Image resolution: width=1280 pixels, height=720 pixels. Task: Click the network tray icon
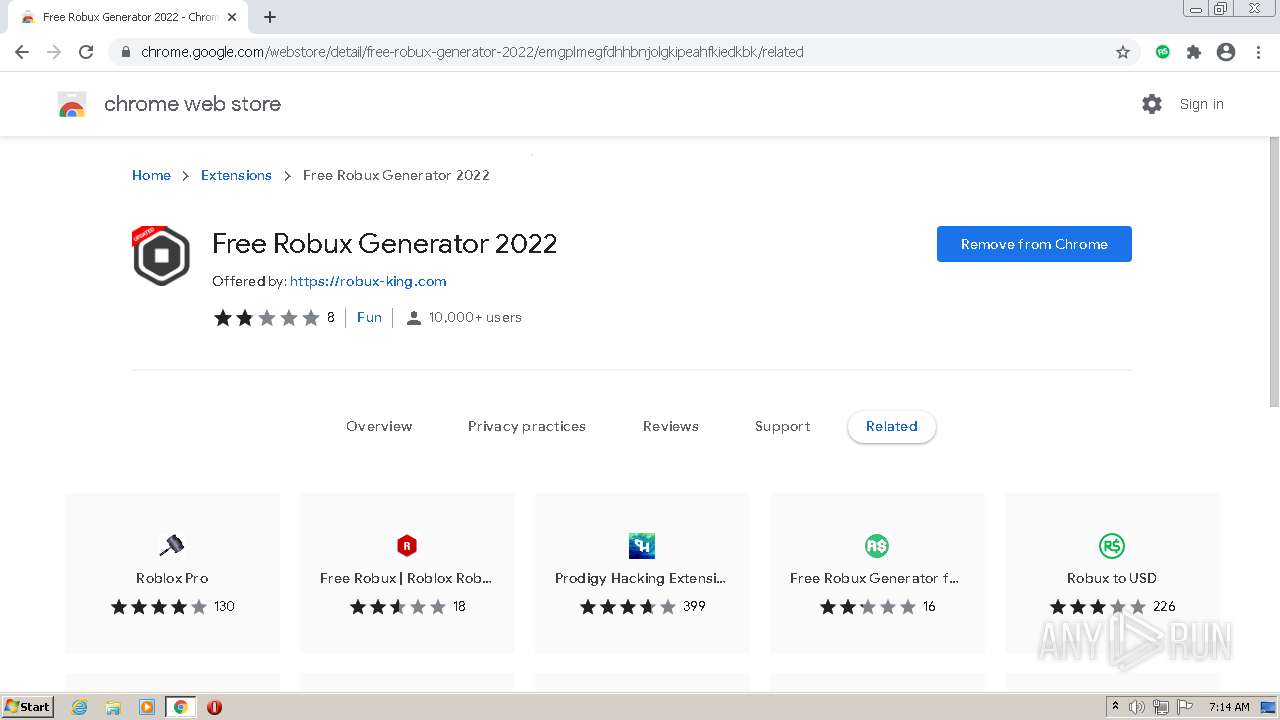(x=1161, y=707)
